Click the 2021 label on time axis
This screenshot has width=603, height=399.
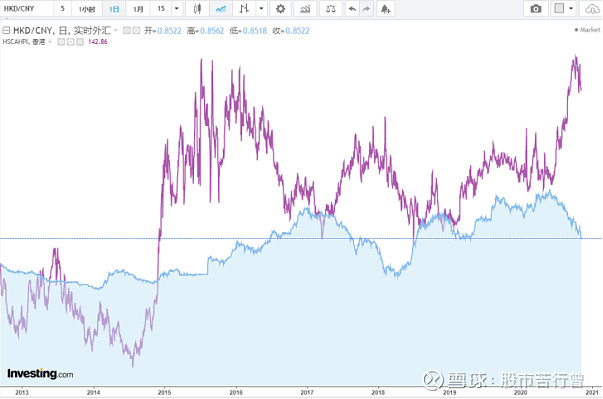pos(592,392)
